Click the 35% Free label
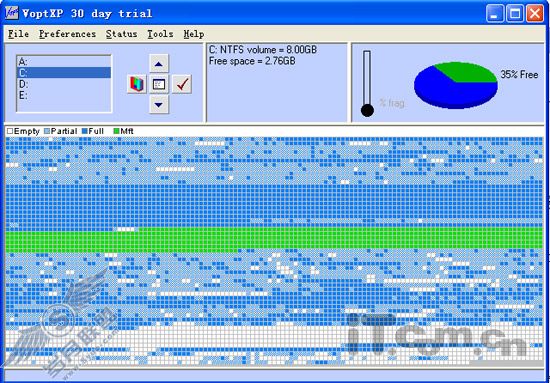Screen dimensions: 550x383 point(519,75)
